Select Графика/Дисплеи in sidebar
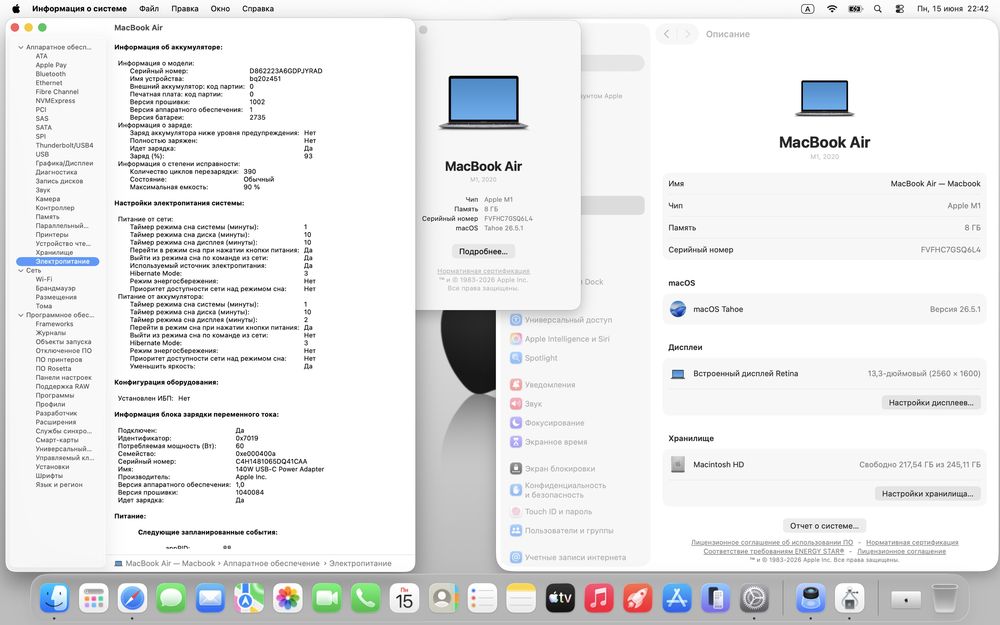Screen dimensions: 1000x625 (x=64, y=163)
